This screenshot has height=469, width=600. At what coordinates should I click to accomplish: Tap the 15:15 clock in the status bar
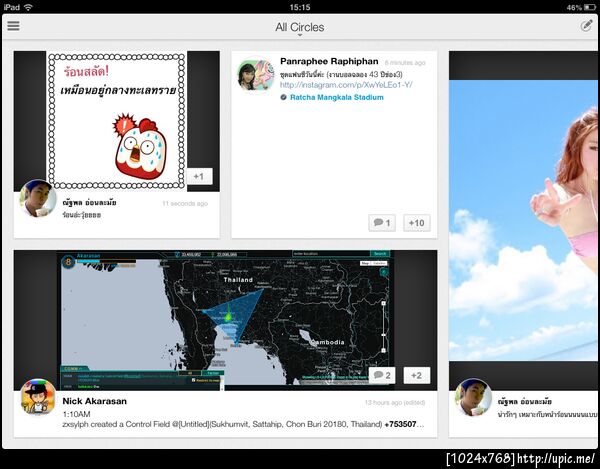coord(300,7)
